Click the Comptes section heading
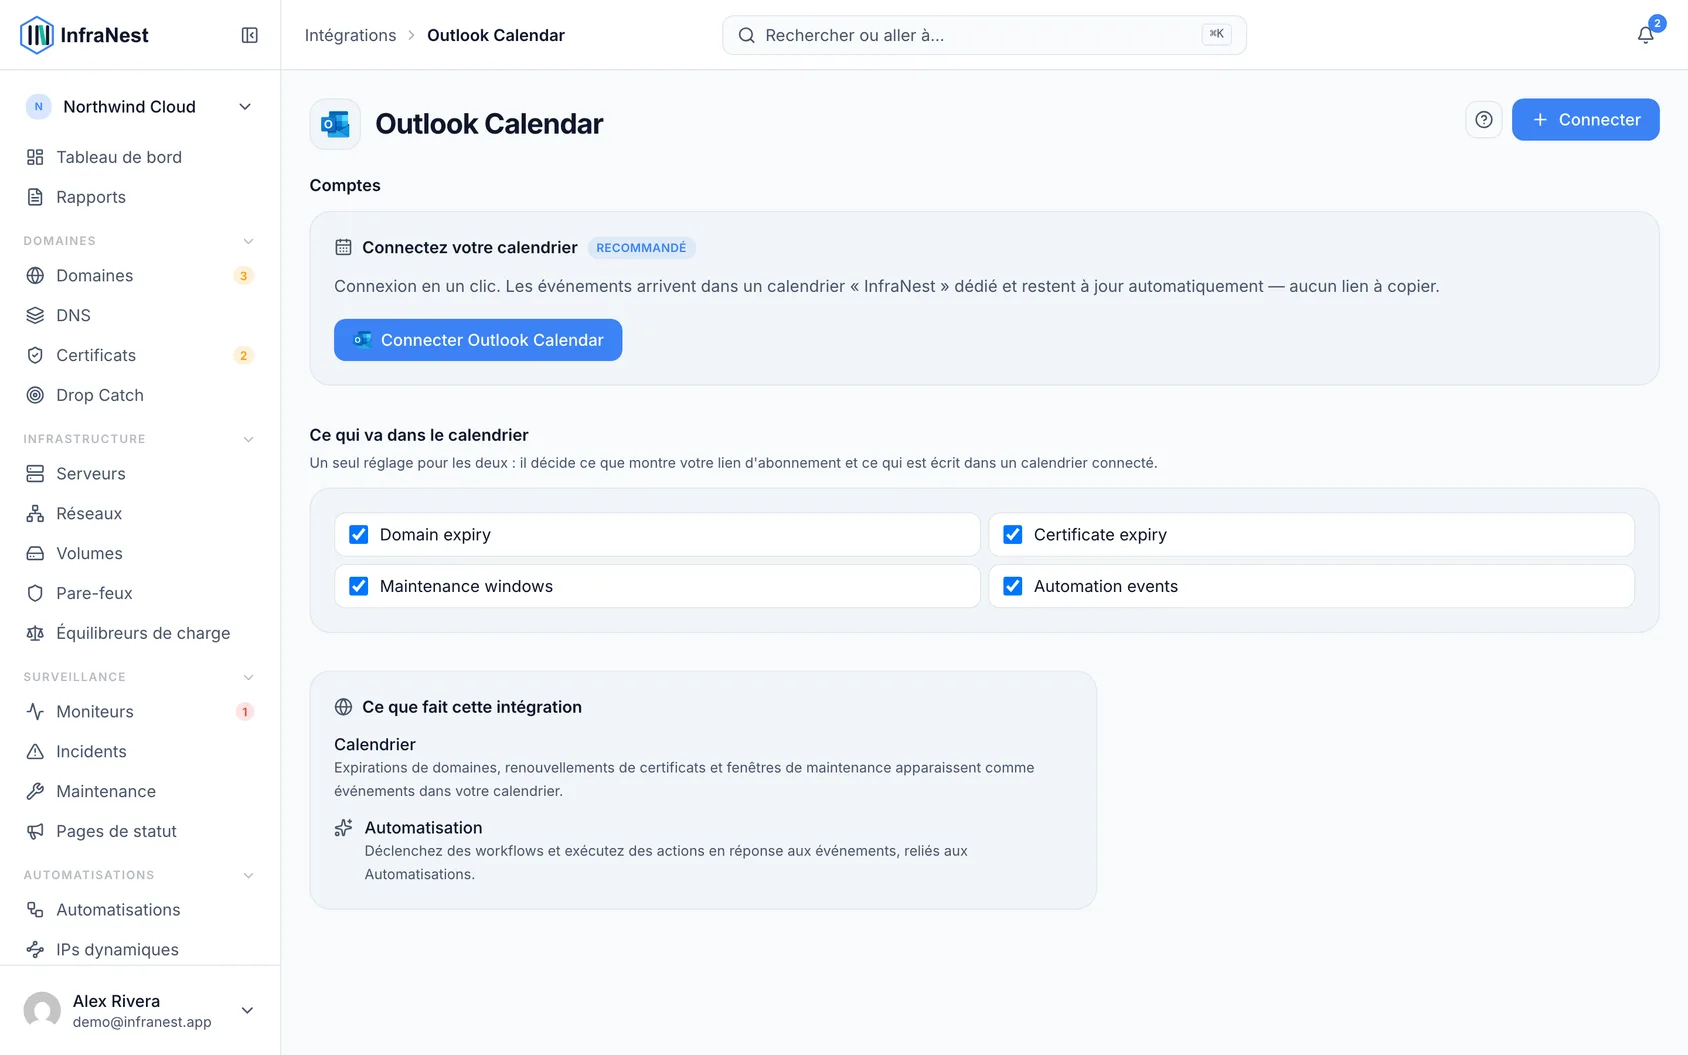This screenshot has height=1055, width=1688. pos(345,185)
